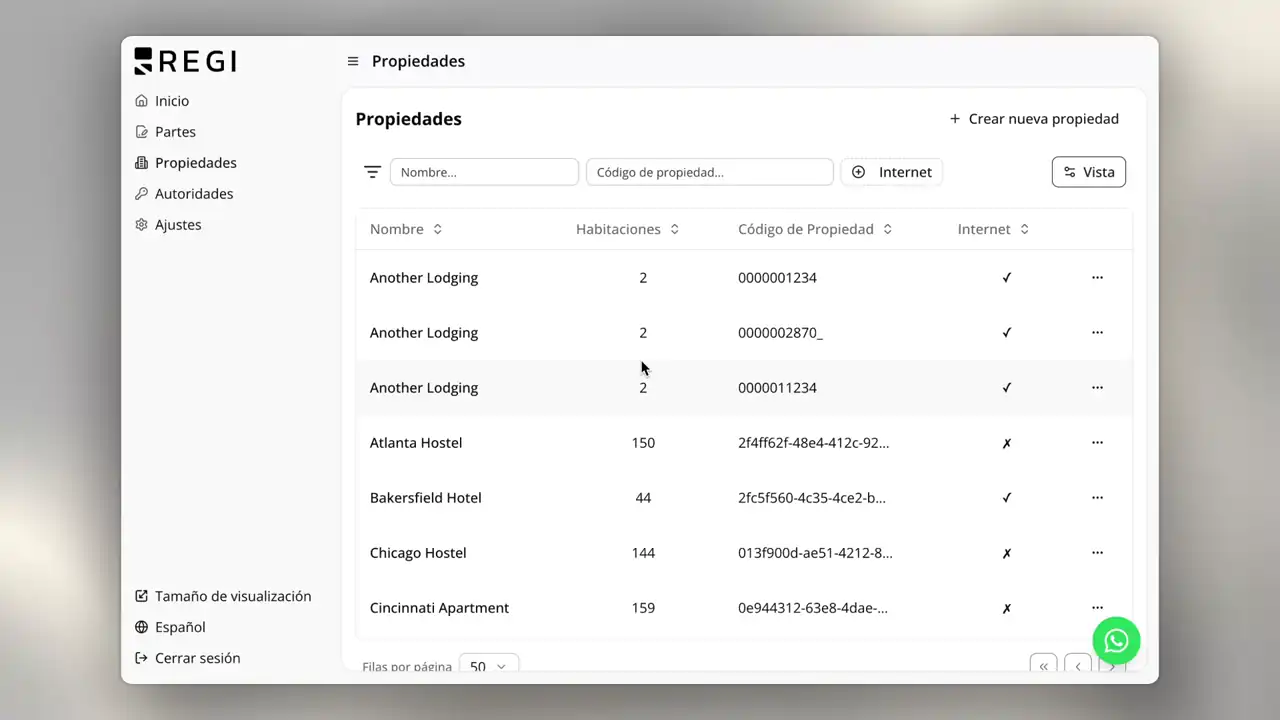Sort by Código de Propiedad column
The width and height of the screenshot is (1280, 720).
886,229
